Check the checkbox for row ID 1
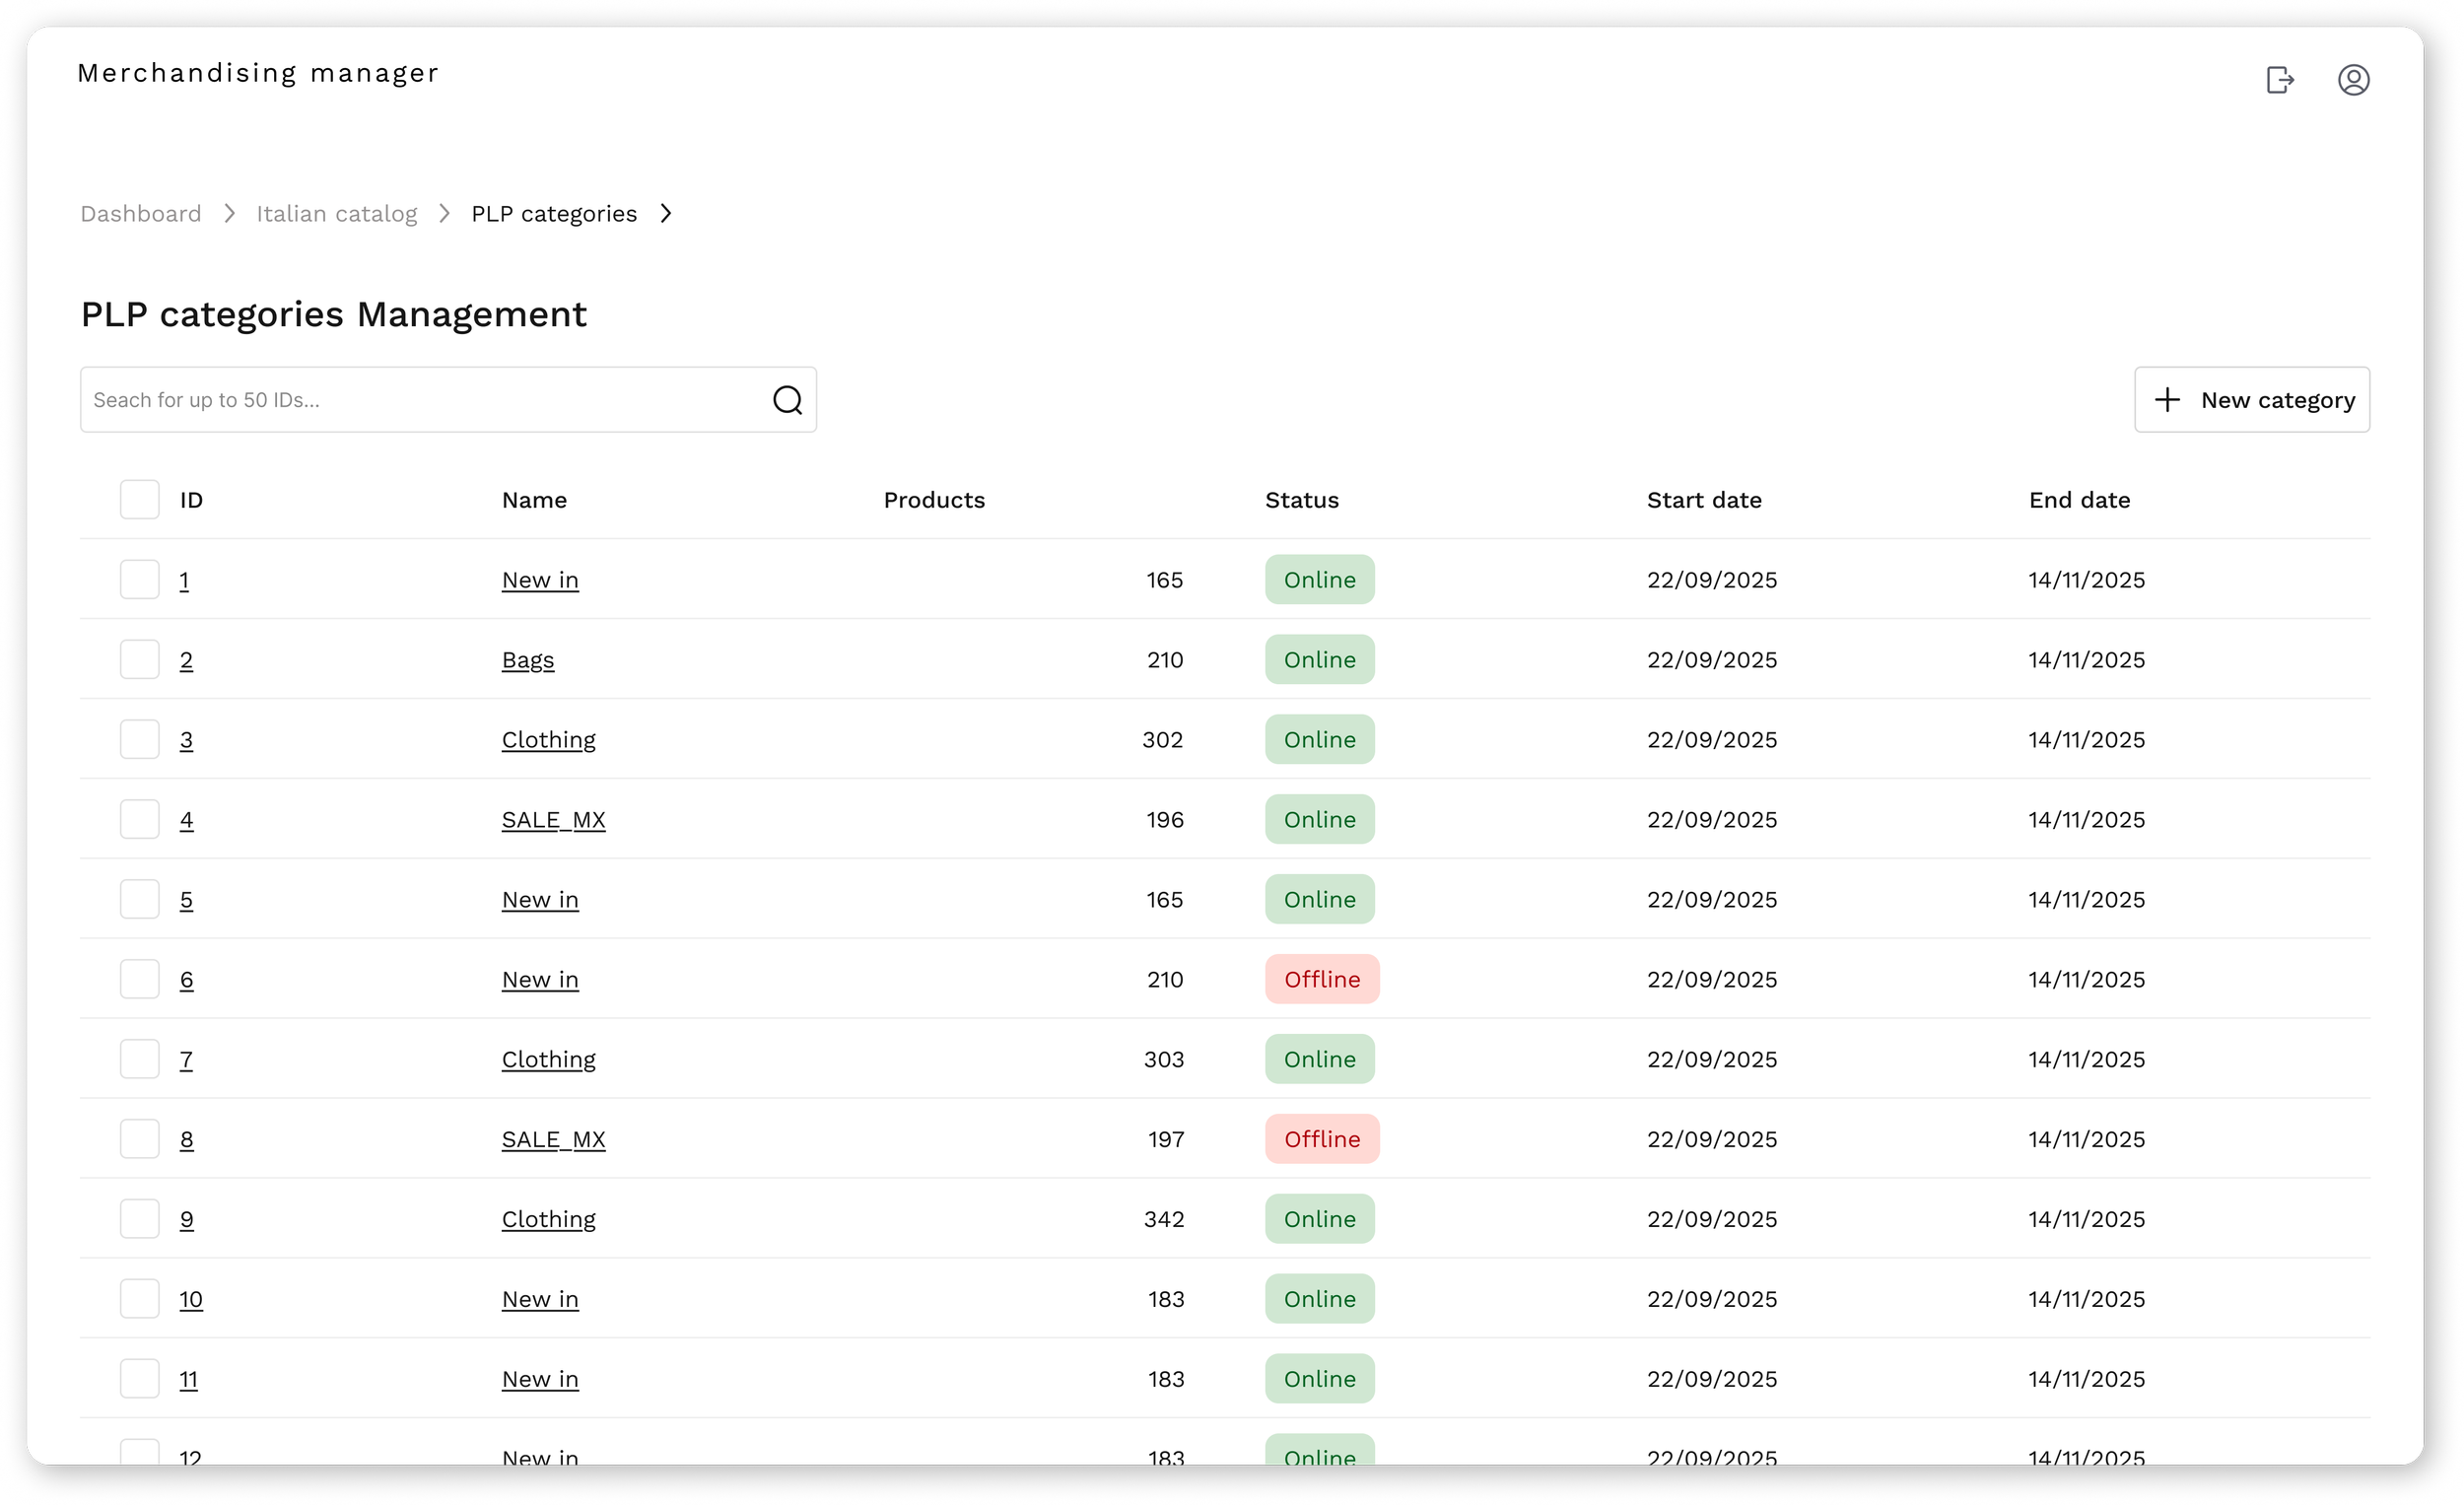The width and height of the screenshot is (2464, 1505). (x=140, y=580)
